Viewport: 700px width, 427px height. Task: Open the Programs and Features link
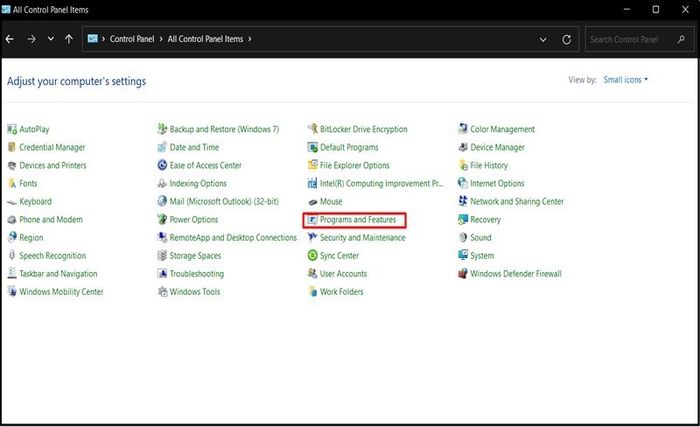point(358,220)
